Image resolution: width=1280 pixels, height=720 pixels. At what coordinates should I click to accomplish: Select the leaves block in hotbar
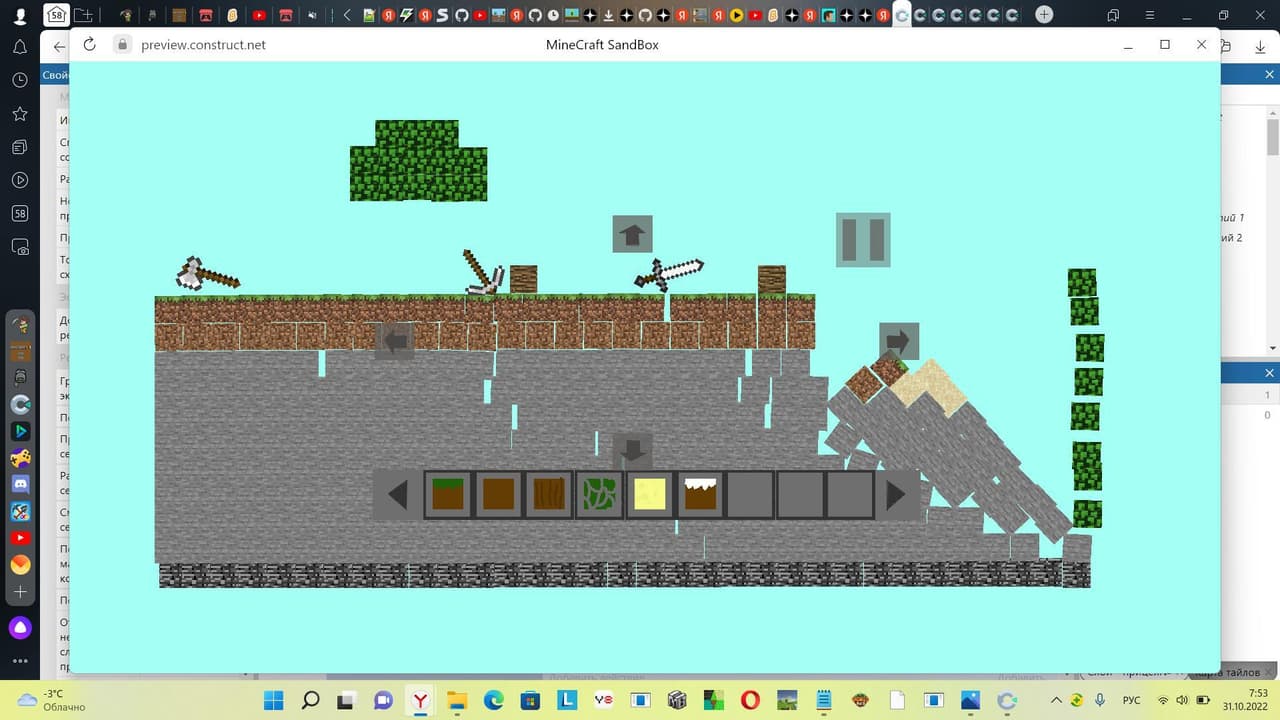pos(599,495)
